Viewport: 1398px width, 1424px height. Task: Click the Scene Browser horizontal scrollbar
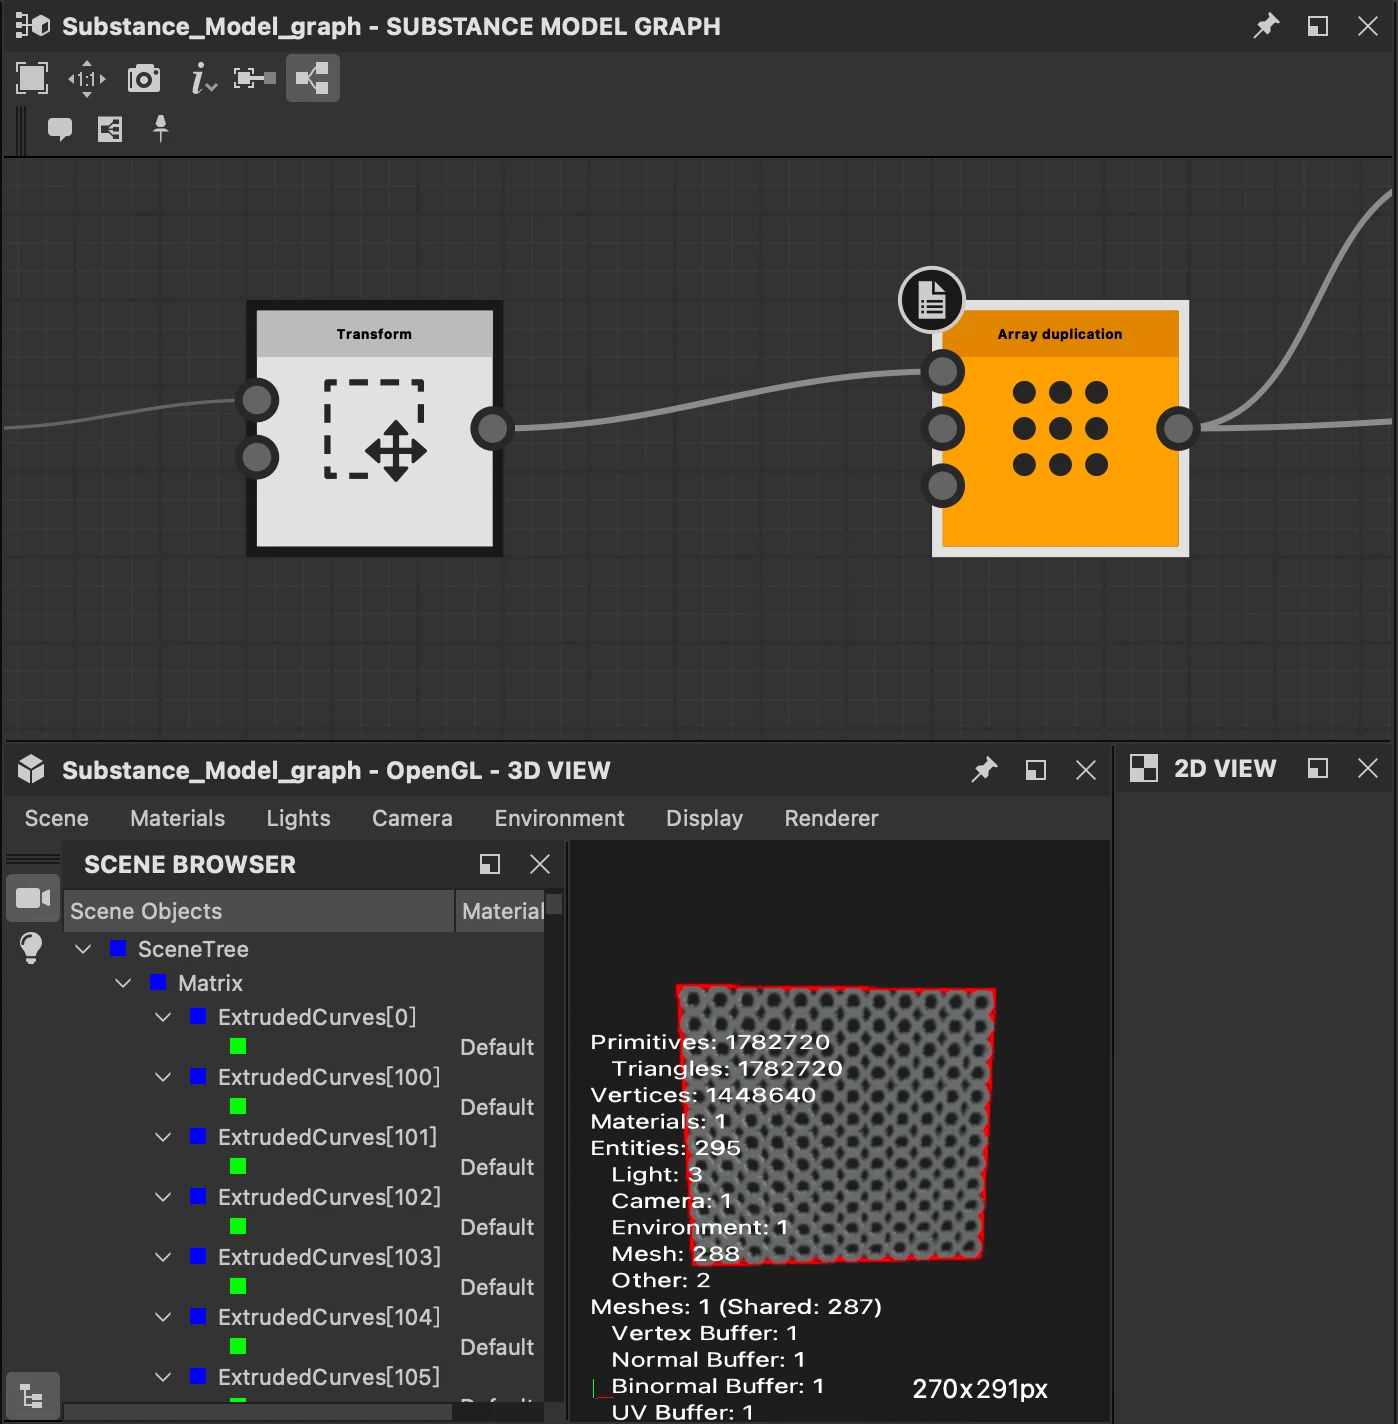pyautogui.click(x=258, y=1411)
